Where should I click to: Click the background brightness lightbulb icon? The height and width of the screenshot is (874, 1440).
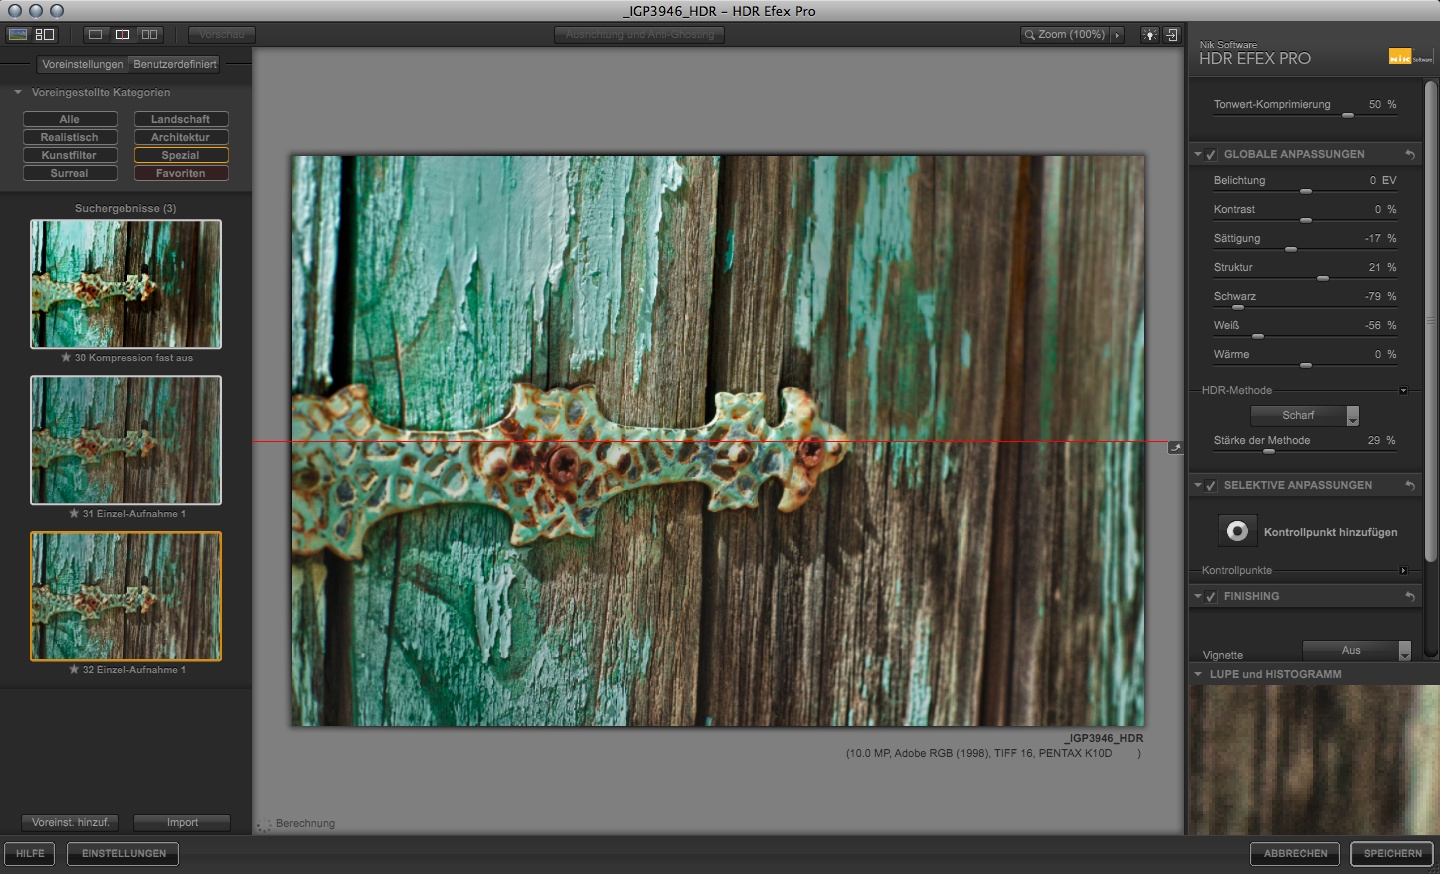pos(1149,34)
